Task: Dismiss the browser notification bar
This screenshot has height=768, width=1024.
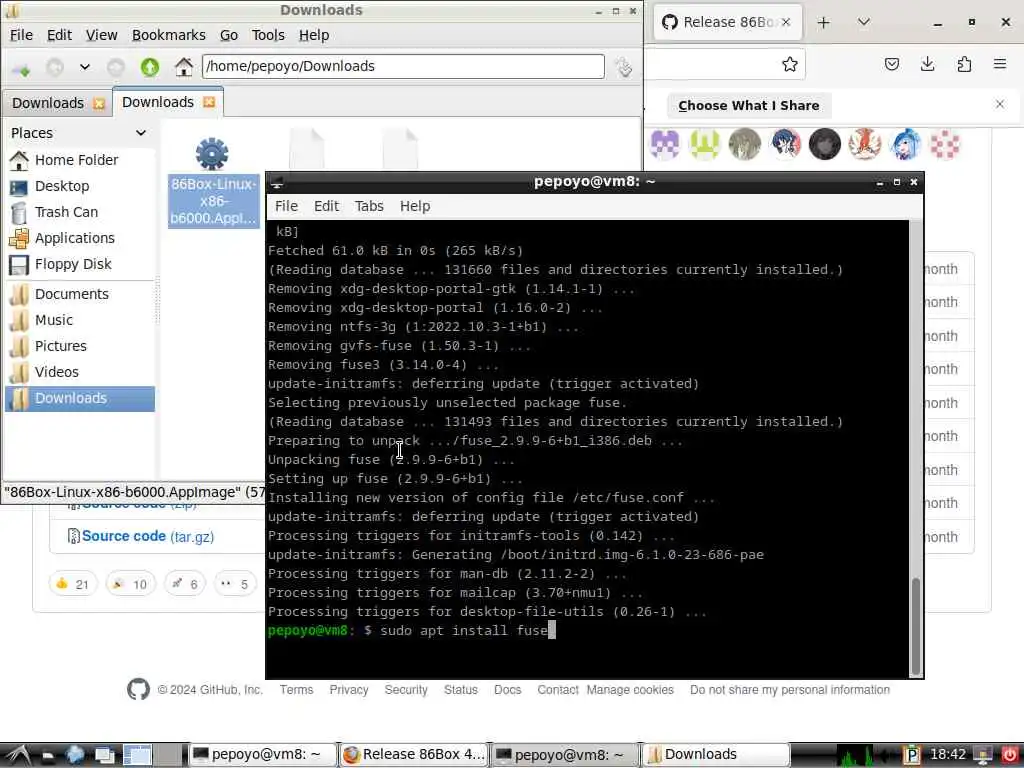Action: tap(999, 104)
